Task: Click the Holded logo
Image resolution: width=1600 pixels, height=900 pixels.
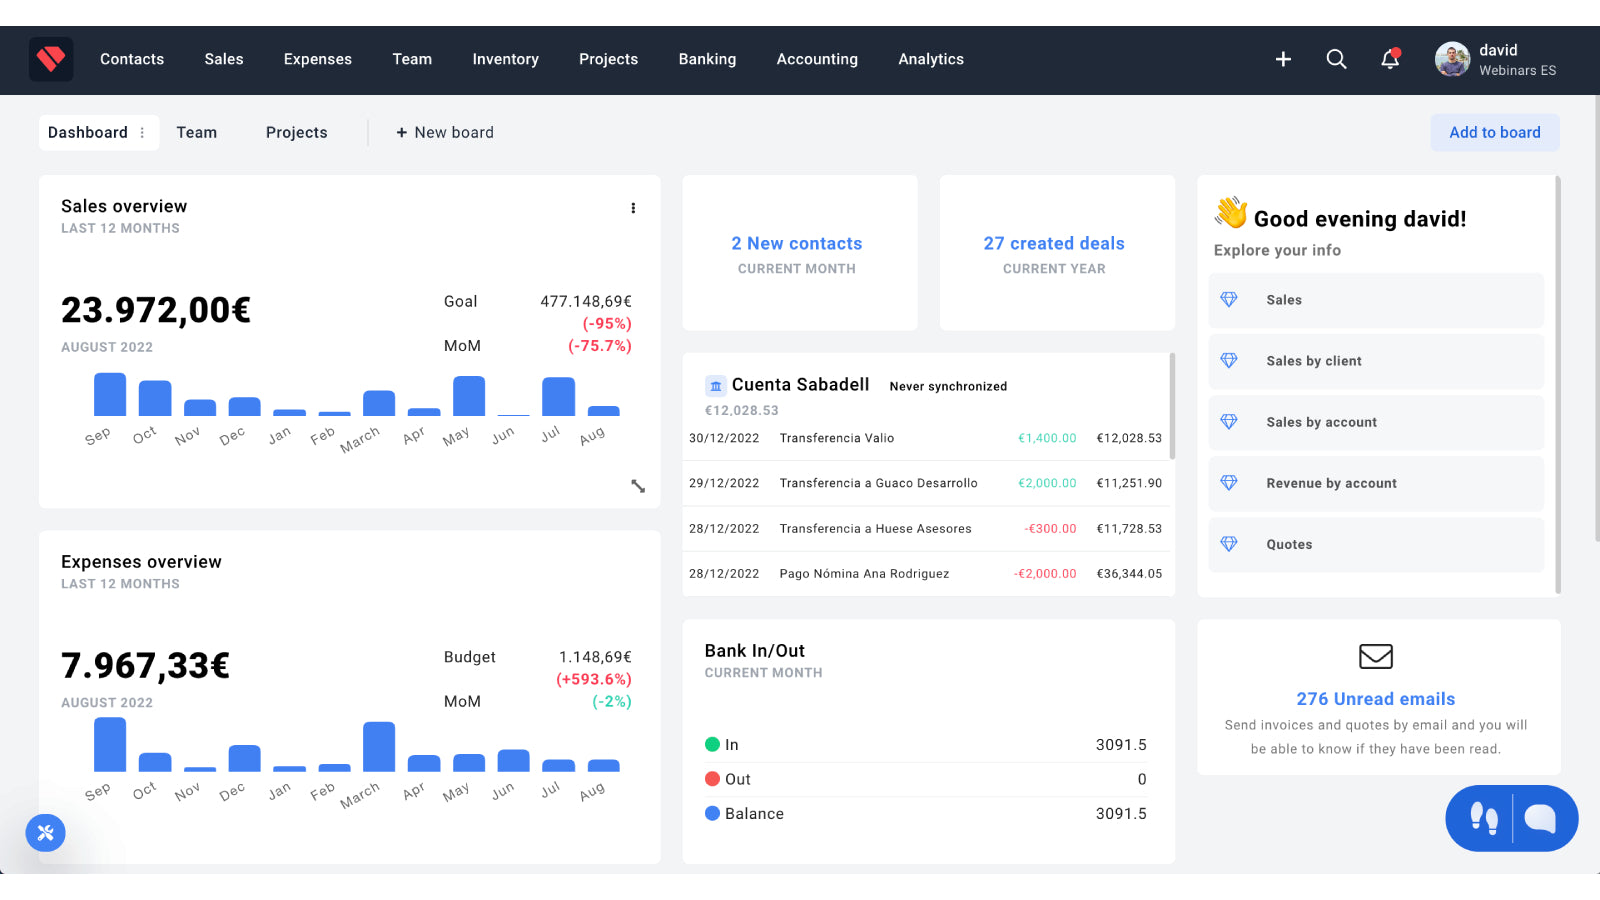Action: coord(50,59)
